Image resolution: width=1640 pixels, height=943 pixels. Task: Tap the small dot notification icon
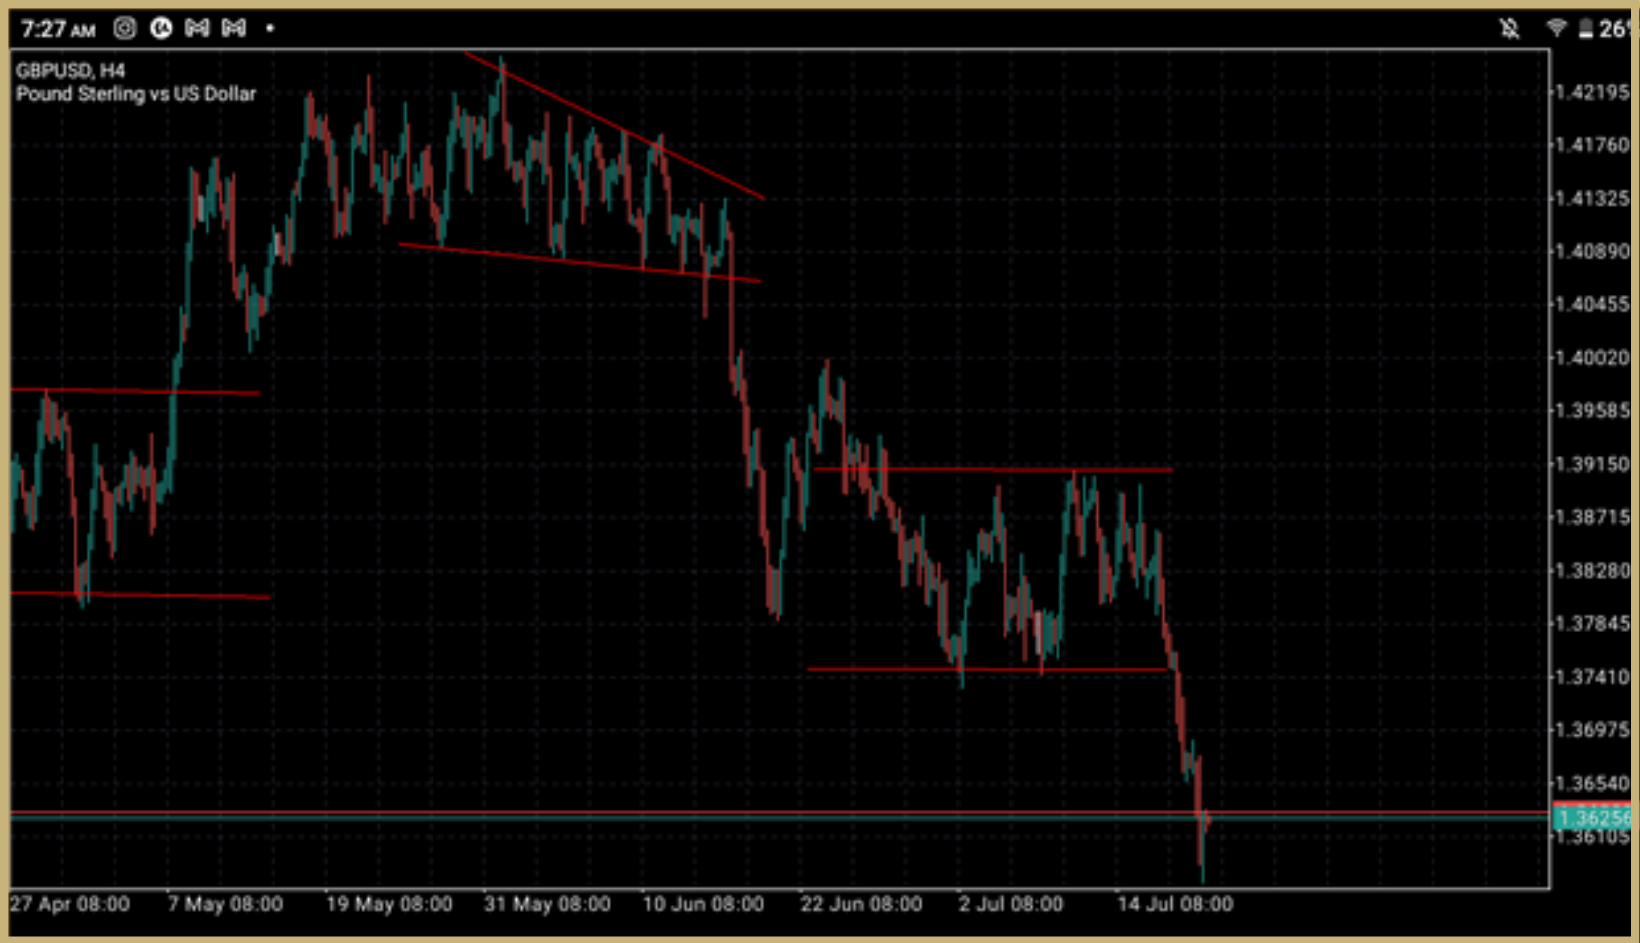click(x=269, y=30)
